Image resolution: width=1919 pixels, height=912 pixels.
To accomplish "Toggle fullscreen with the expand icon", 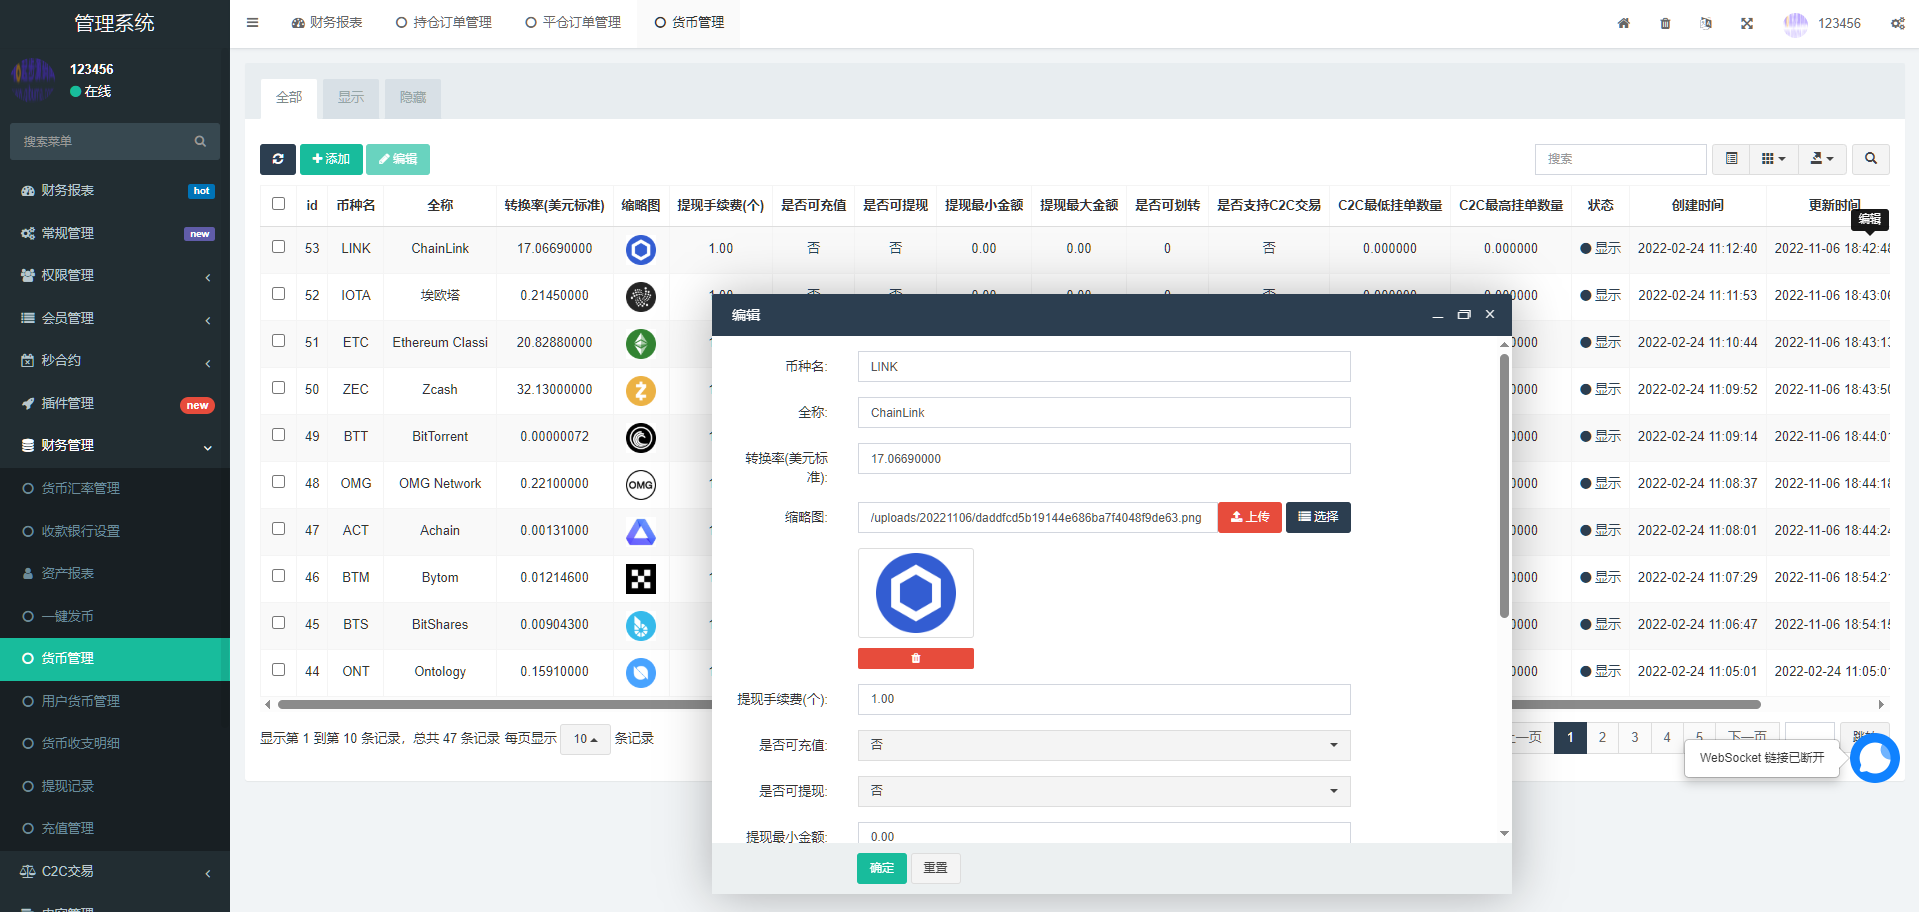I will click(x=1747, y=23).
